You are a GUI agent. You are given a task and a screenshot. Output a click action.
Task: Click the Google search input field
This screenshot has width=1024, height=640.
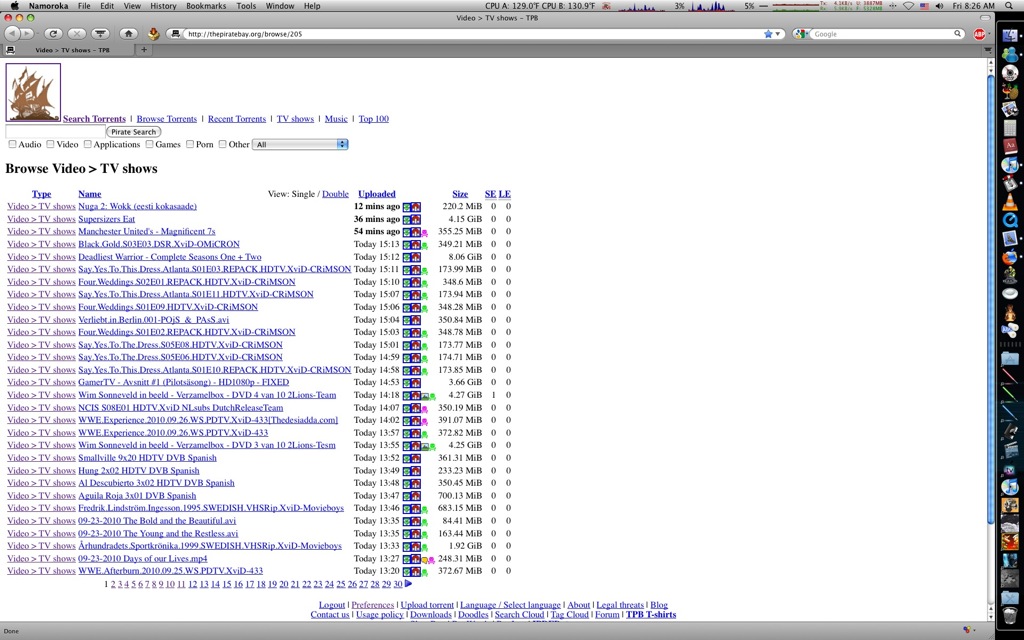point(882,34)
